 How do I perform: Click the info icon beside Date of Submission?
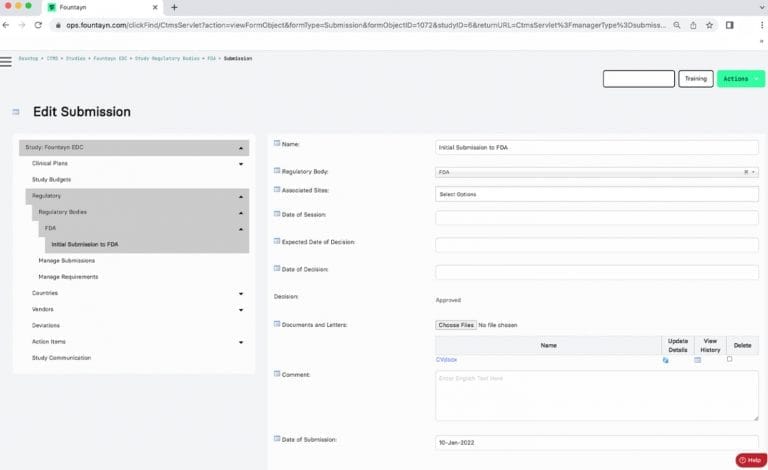pyautogui.click(x=277, y=438)
